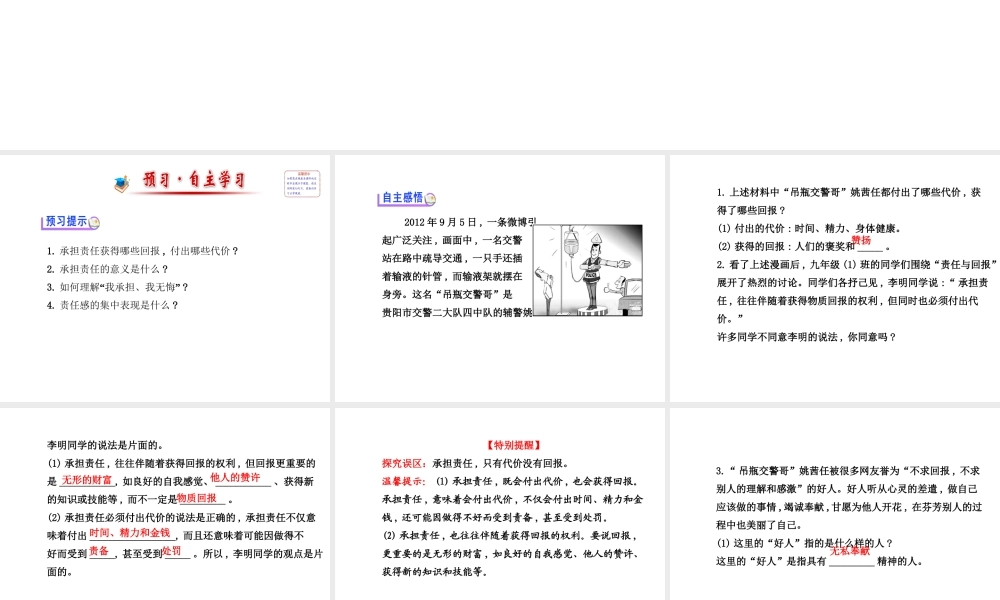
Task: Select the 预习·自主学习 slide title
Action: point(194,180)
